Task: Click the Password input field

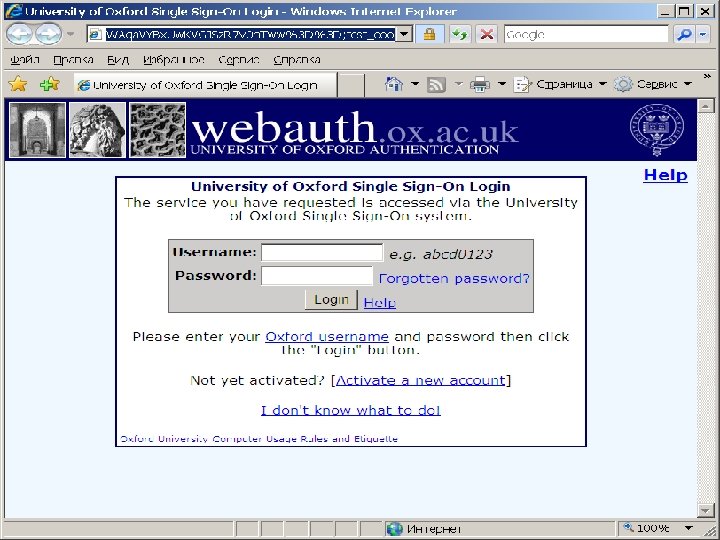Action: click(x=317, y=276)
